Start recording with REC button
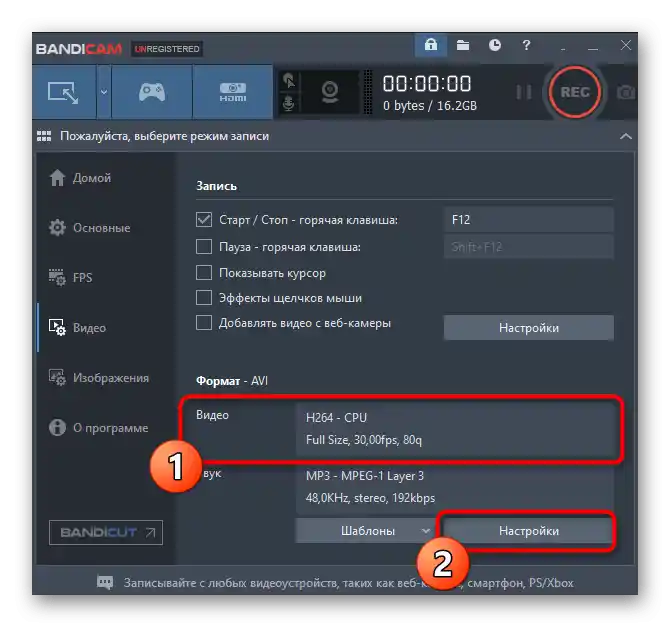This screenshot has height=627, width=670. (575, 92)
